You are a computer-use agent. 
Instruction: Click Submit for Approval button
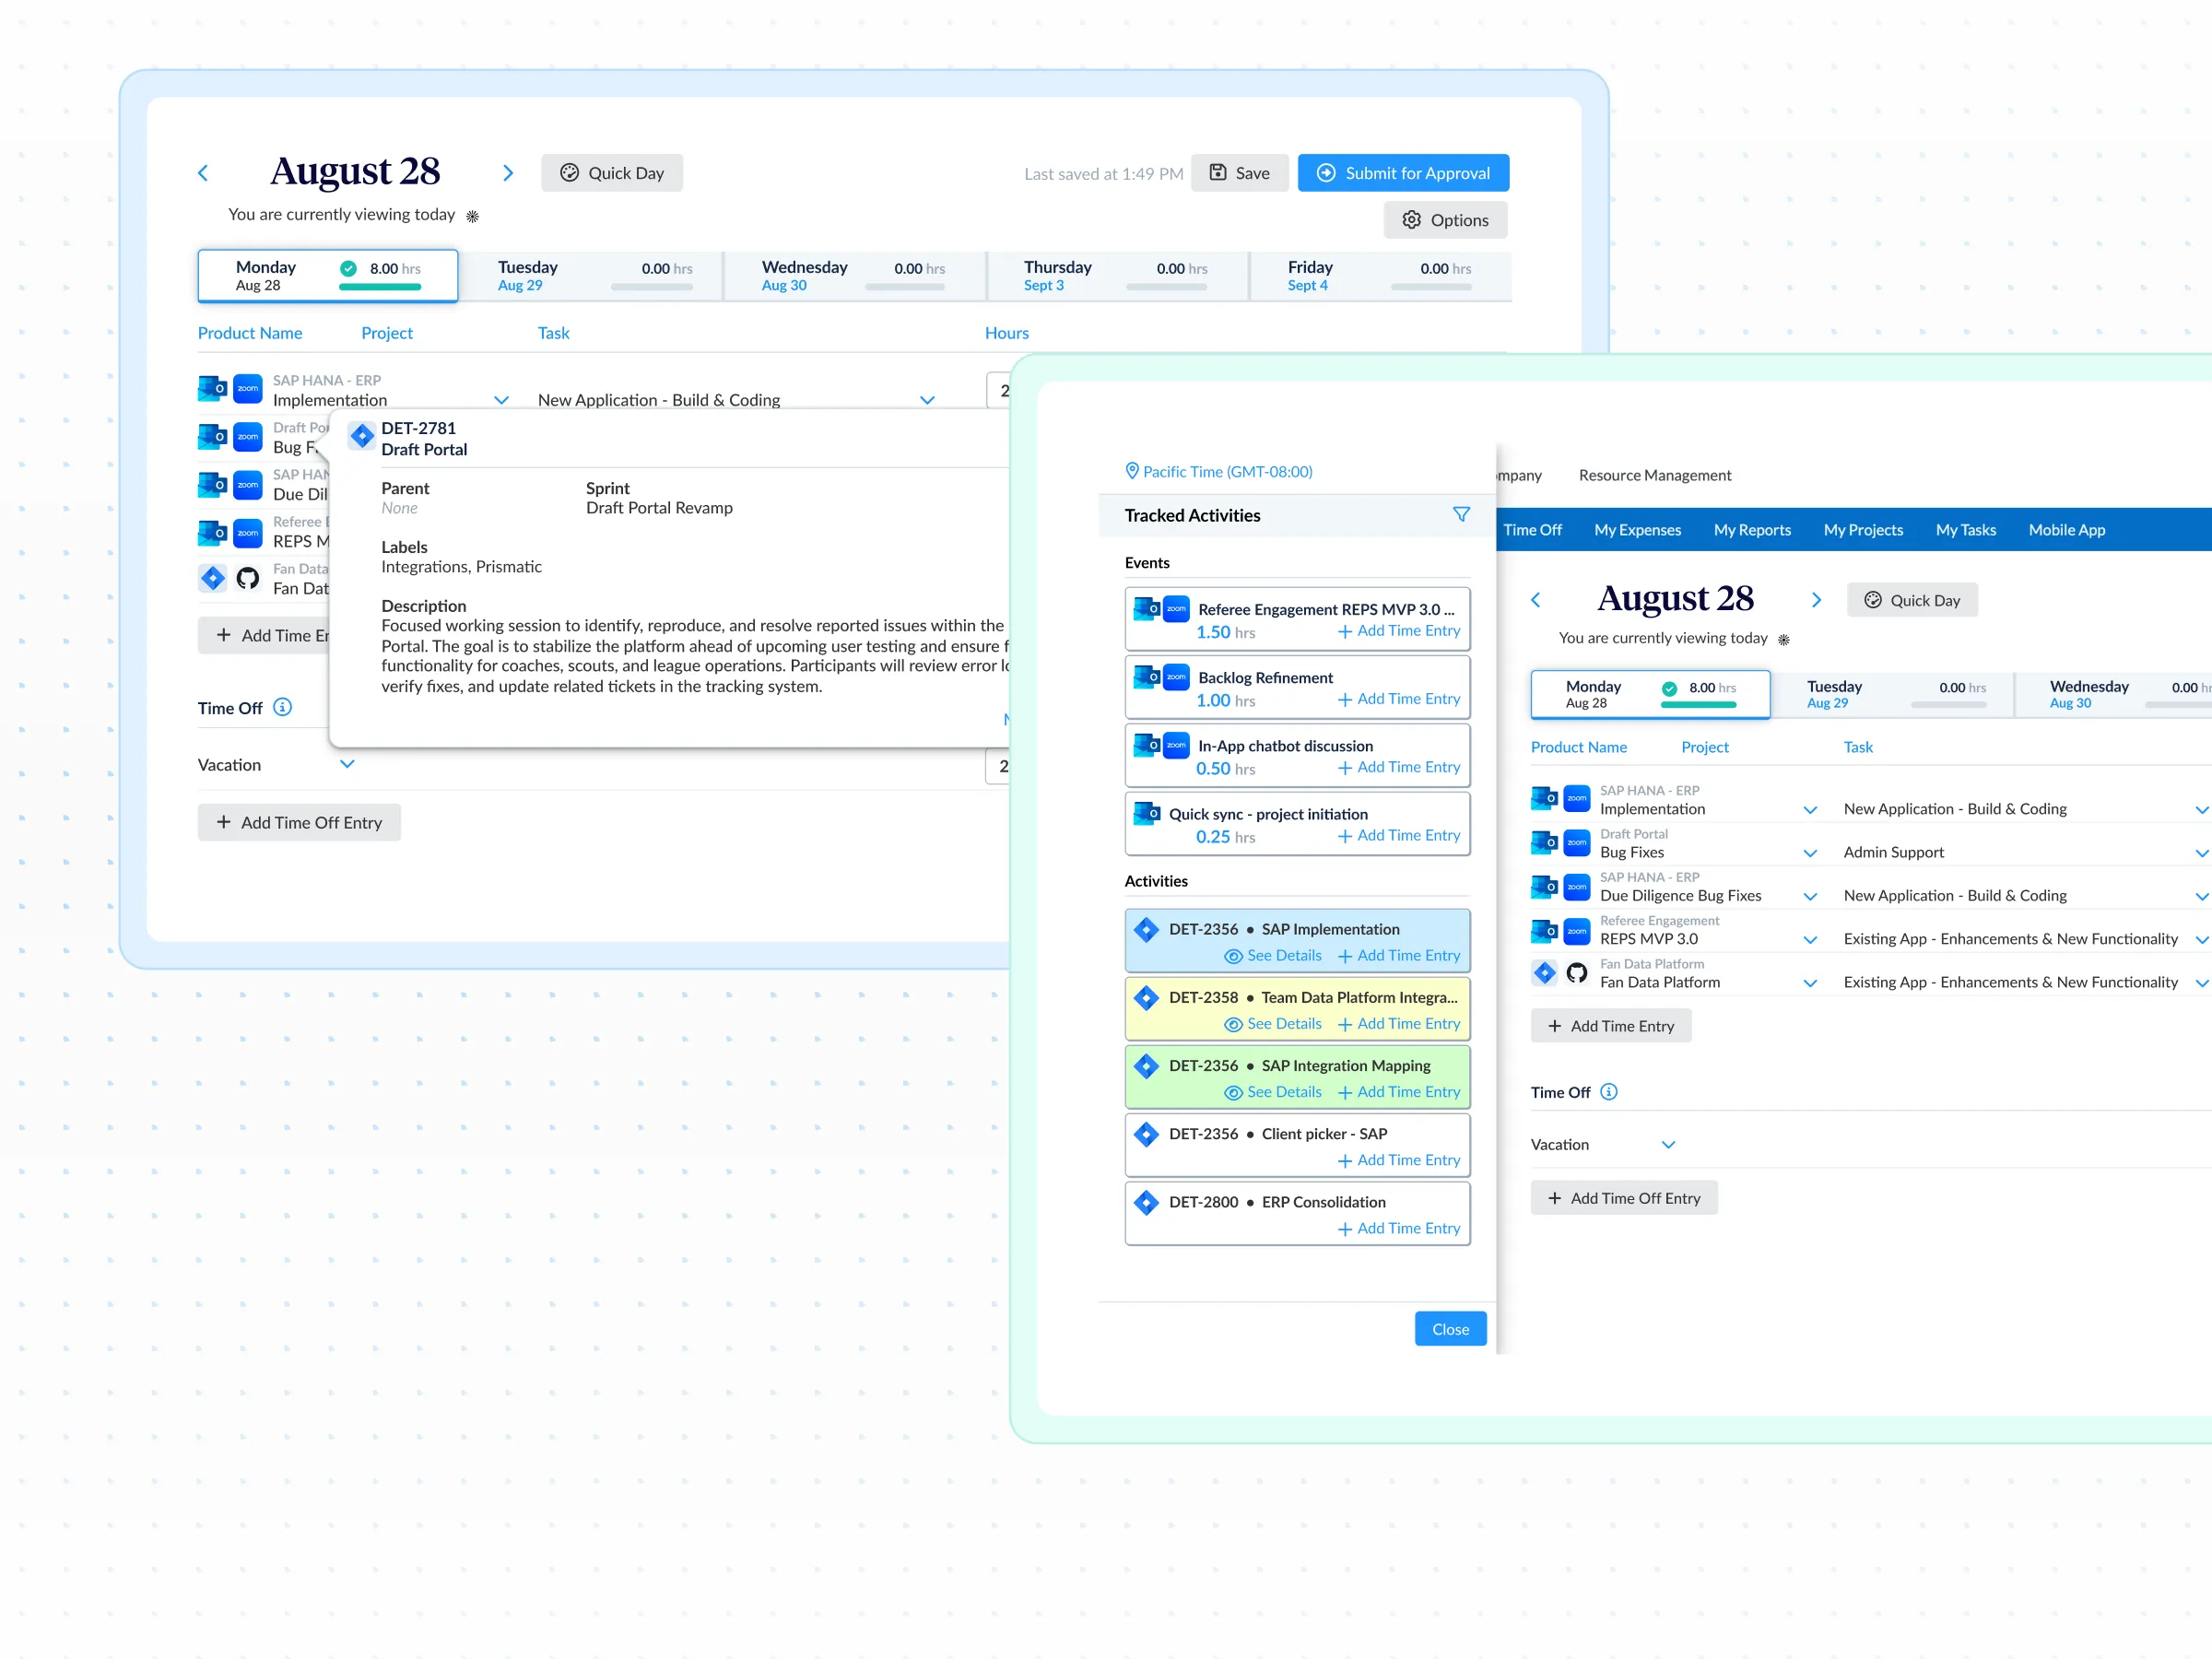pyautogui.click(x=1402, y=173)
